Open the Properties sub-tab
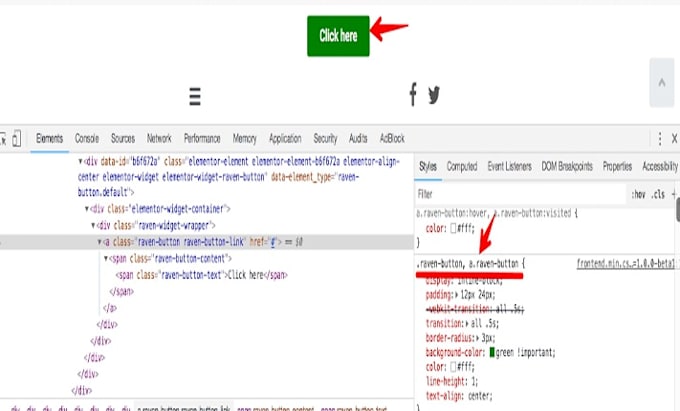The width and height of the screenshot is (680, 411). click(617, 166)
